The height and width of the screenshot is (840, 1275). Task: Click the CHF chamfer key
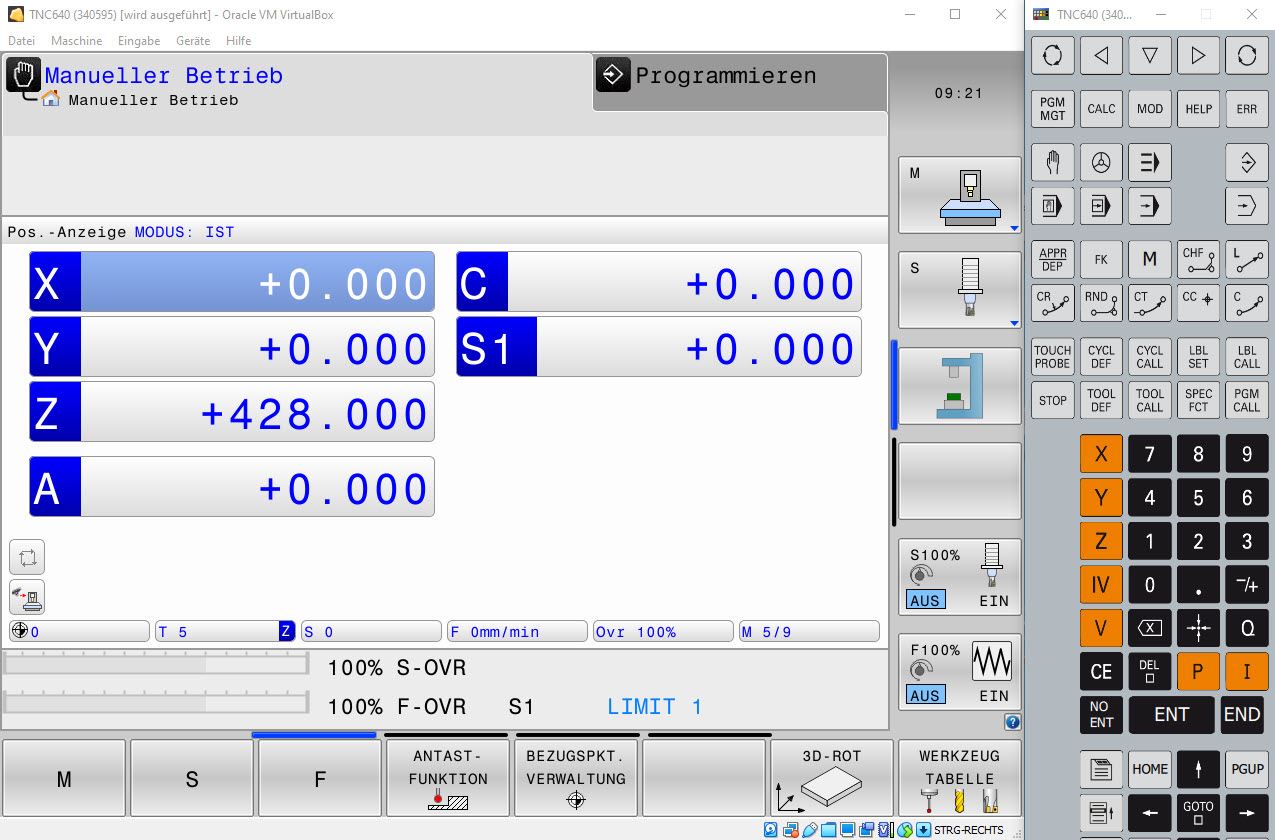(x=1198, y=259)
